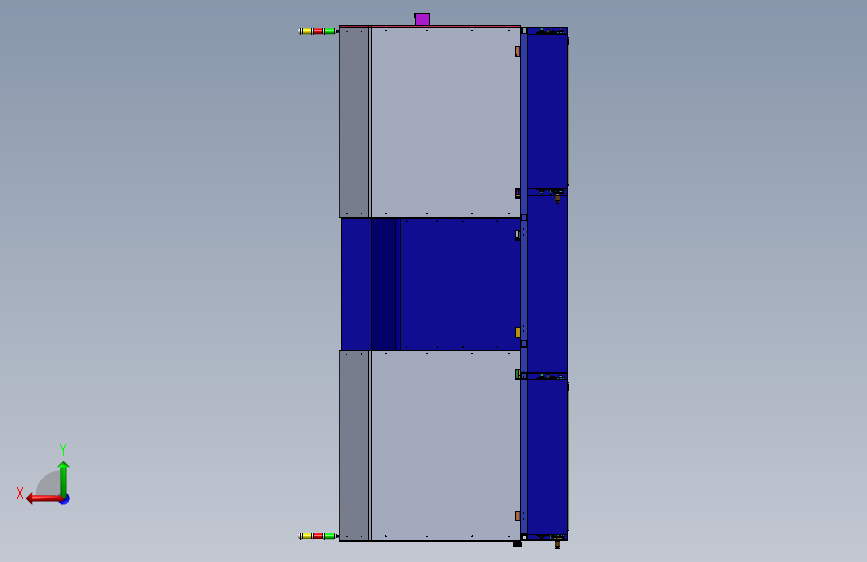867x562 pixels.
Task: Click the blue Z axis dot on the triad
Action: coord(65,500)
